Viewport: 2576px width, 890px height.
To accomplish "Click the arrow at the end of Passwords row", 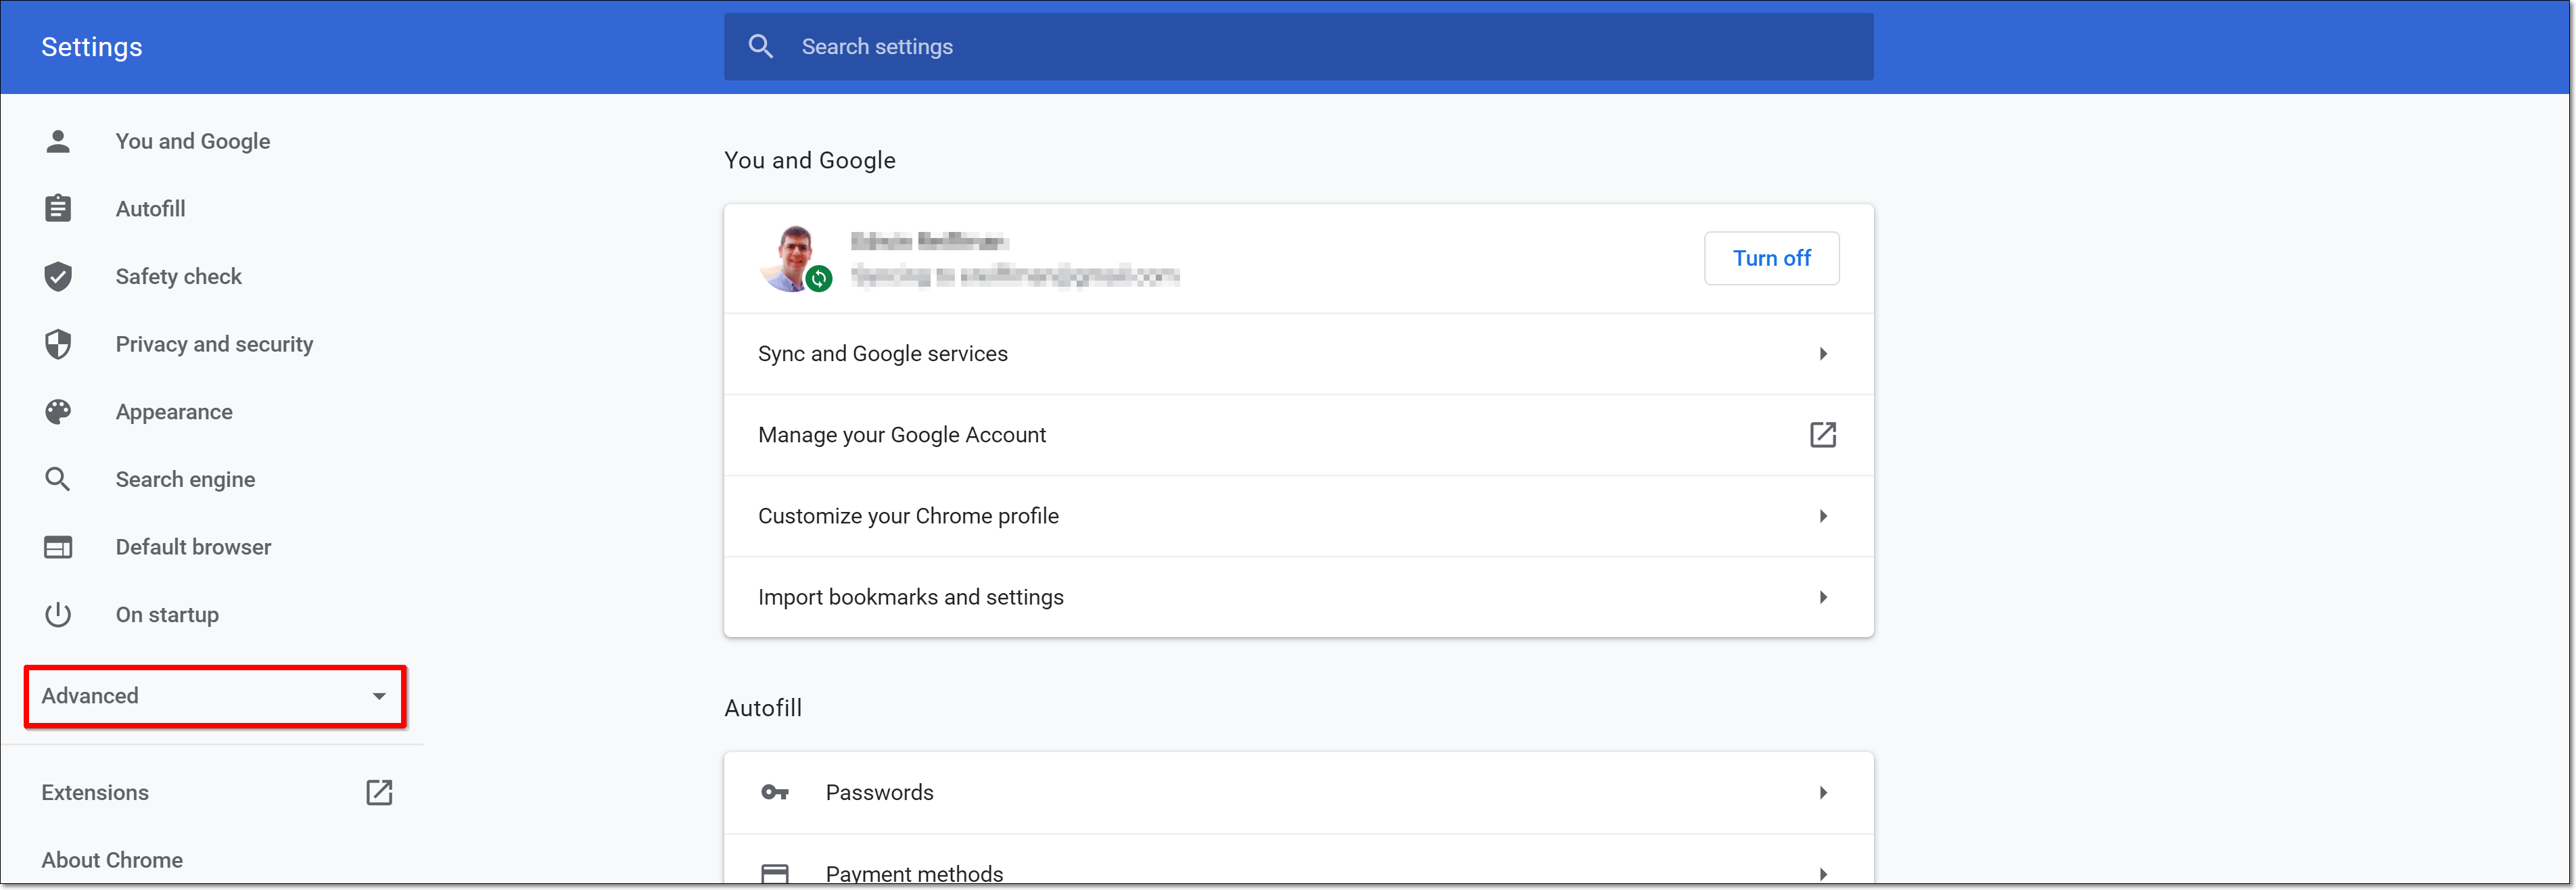I will point(1823,792).
